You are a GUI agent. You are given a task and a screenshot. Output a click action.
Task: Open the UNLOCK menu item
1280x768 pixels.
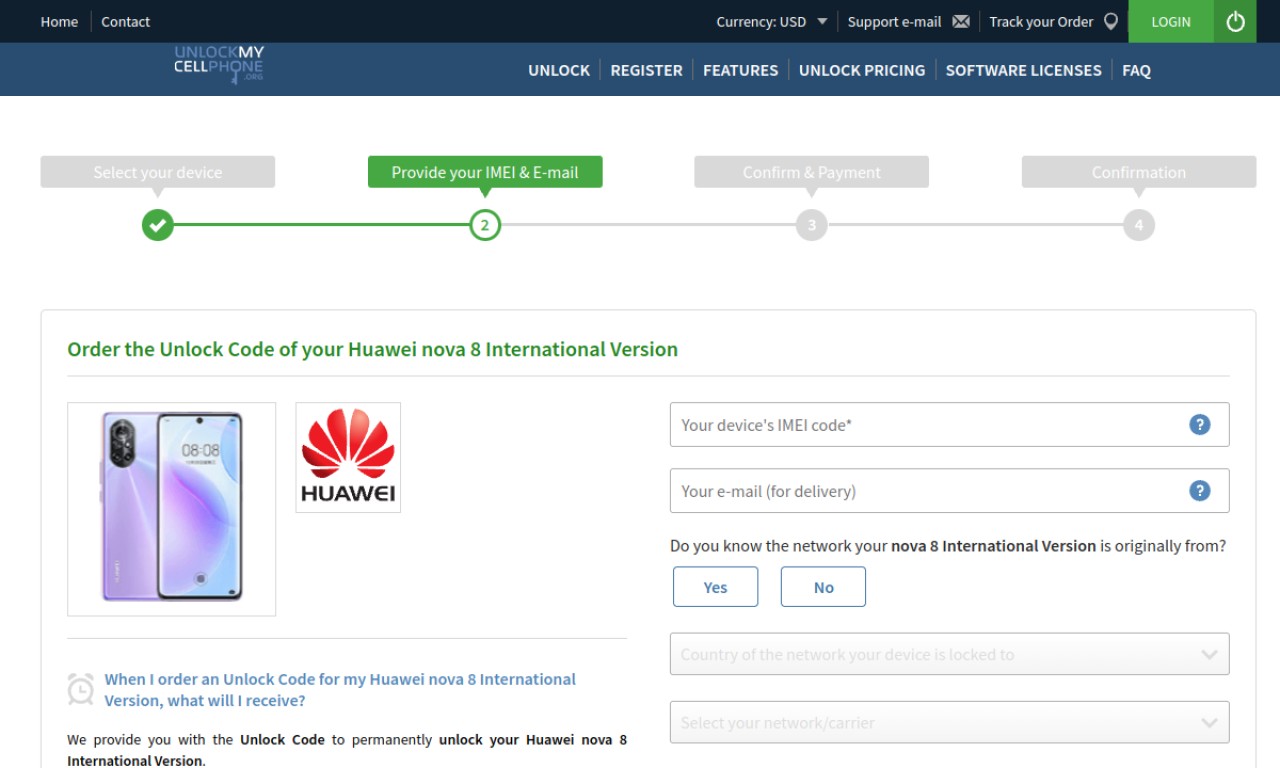(559, 70)
